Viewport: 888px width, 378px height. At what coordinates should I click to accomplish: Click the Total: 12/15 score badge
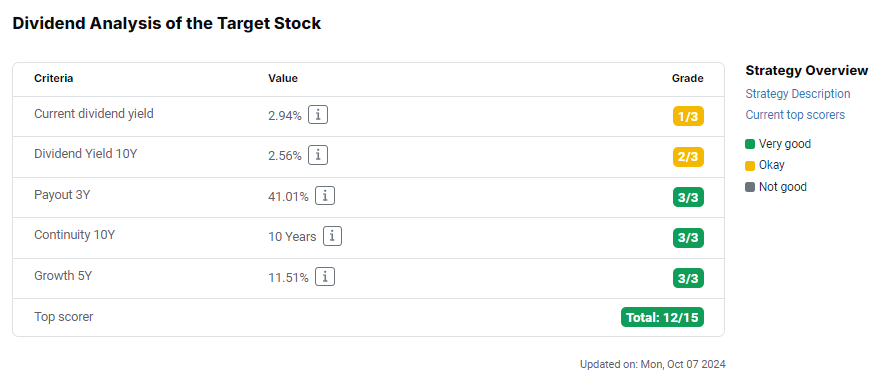tap(662, 317)
